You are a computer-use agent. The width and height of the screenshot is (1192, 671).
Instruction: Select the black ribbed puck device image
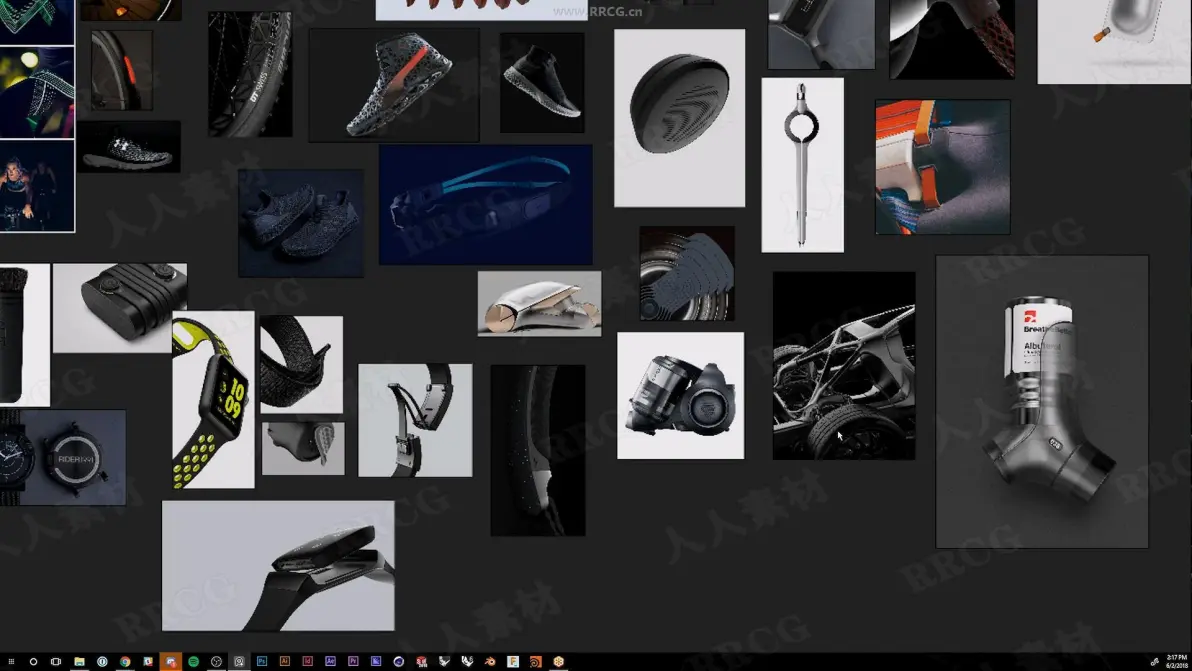[679, 118]
